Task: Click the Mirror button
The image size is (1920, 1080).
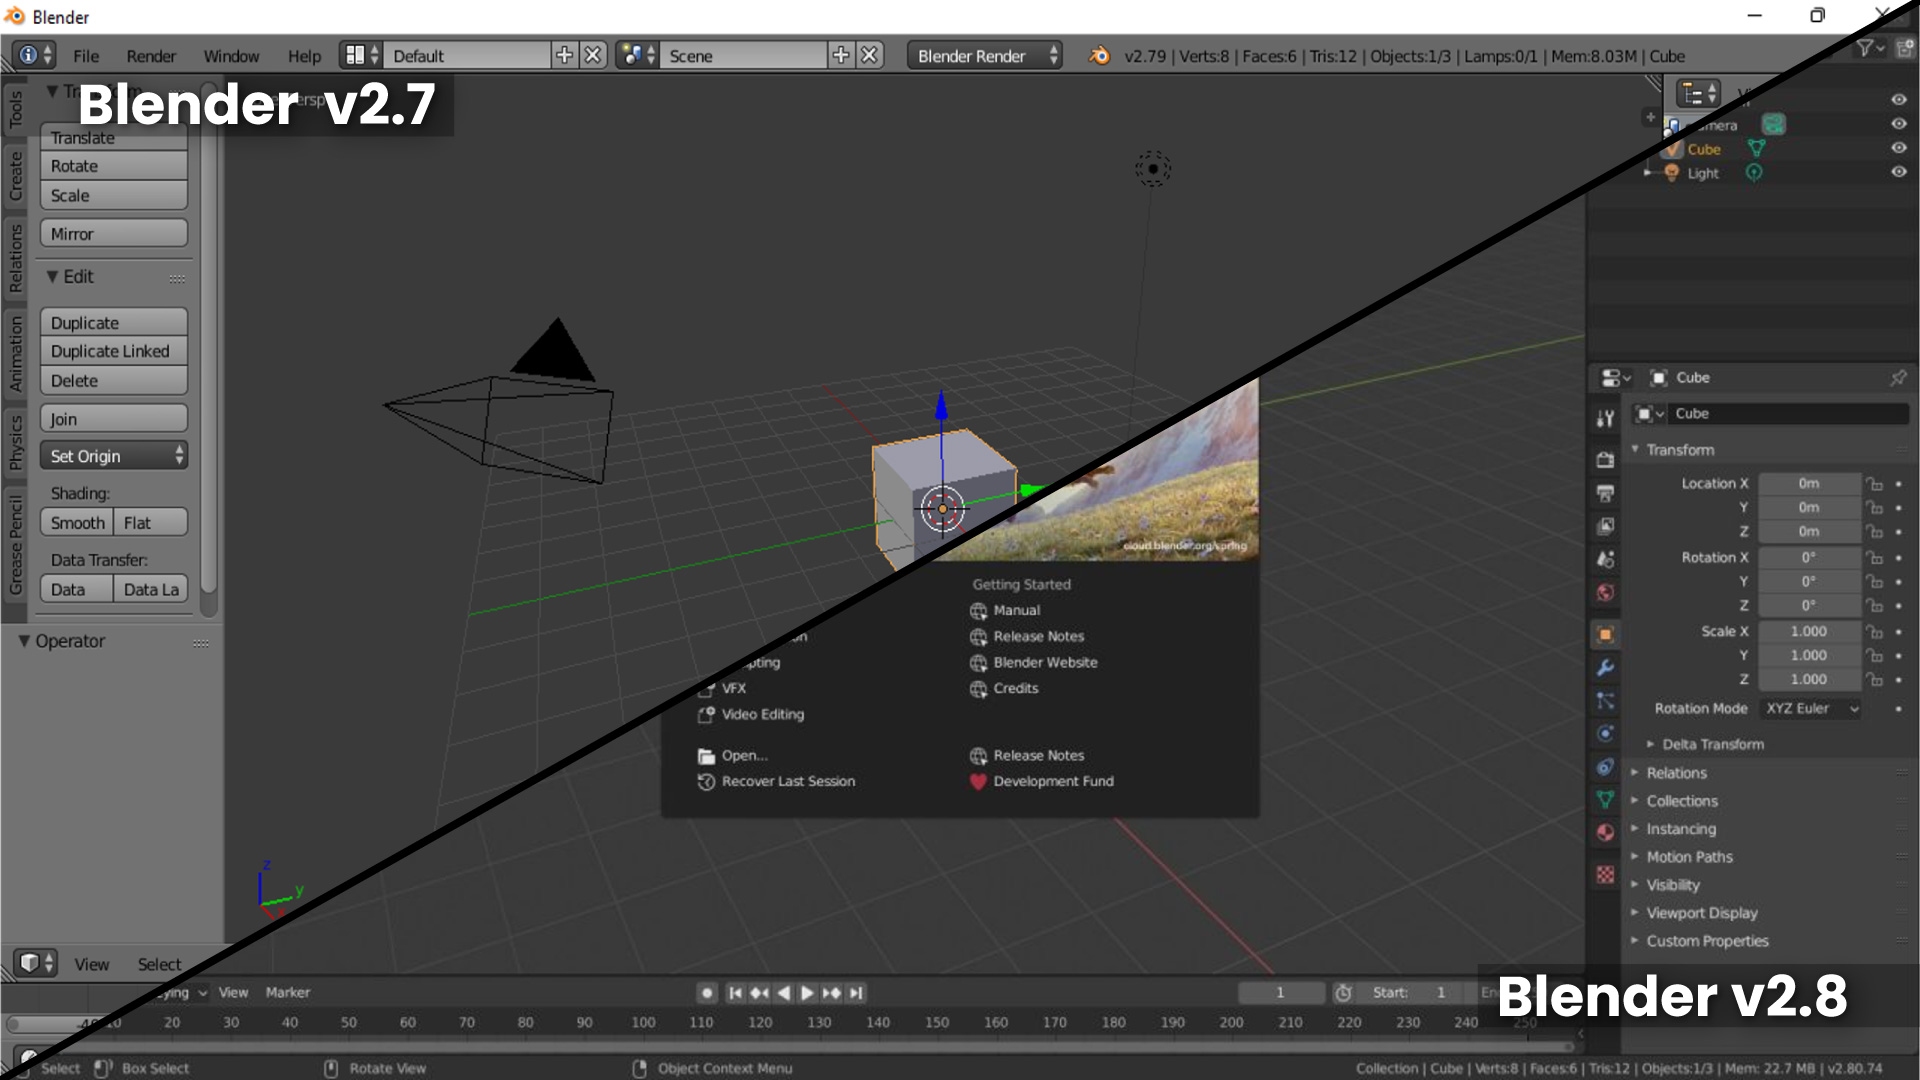Action: click(114, 234)
